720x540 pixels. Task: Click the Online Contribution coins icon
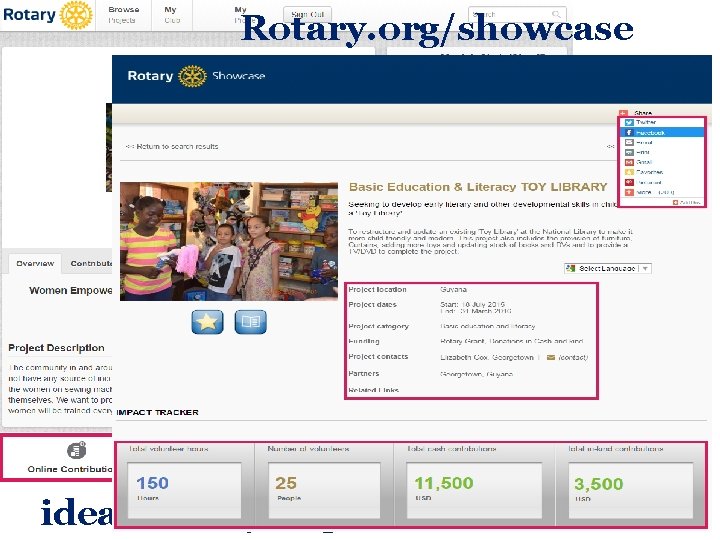pos(76,450)
